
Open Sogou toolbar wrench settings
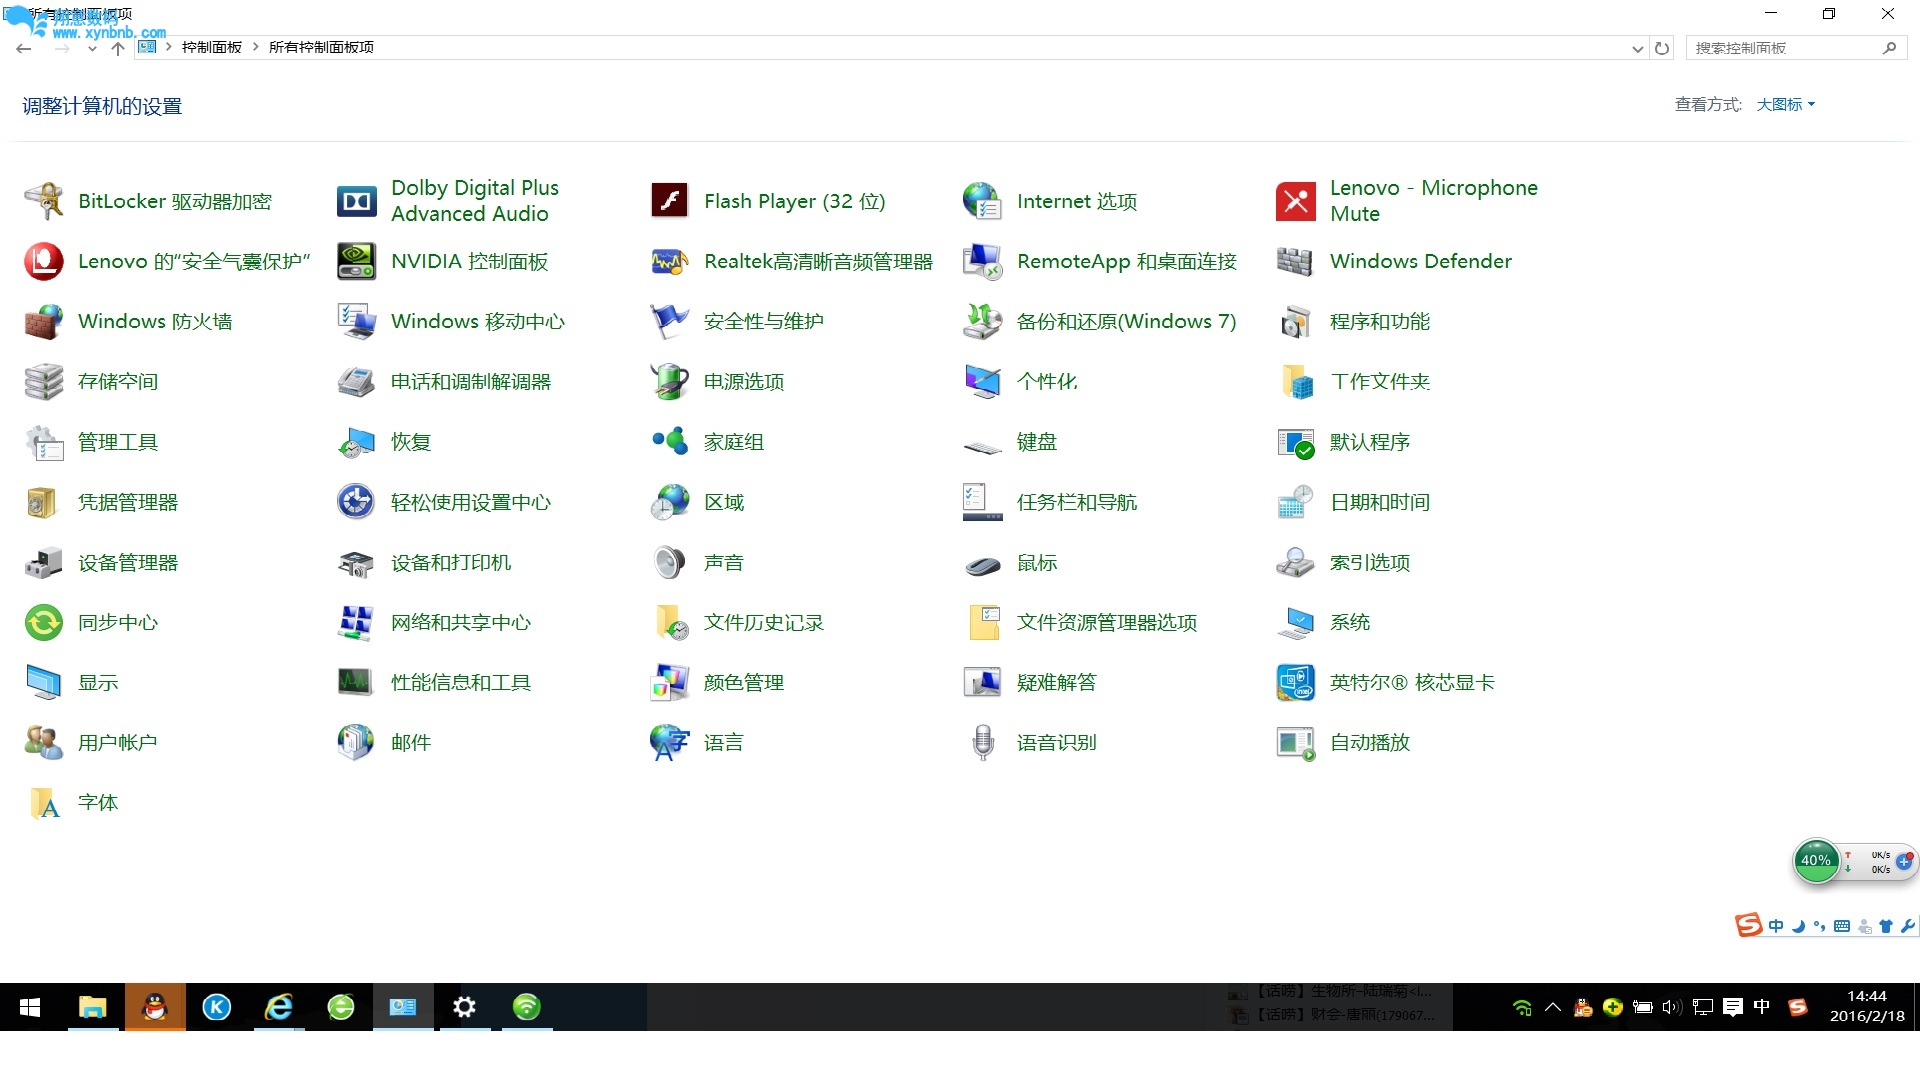click(1907, 926)
